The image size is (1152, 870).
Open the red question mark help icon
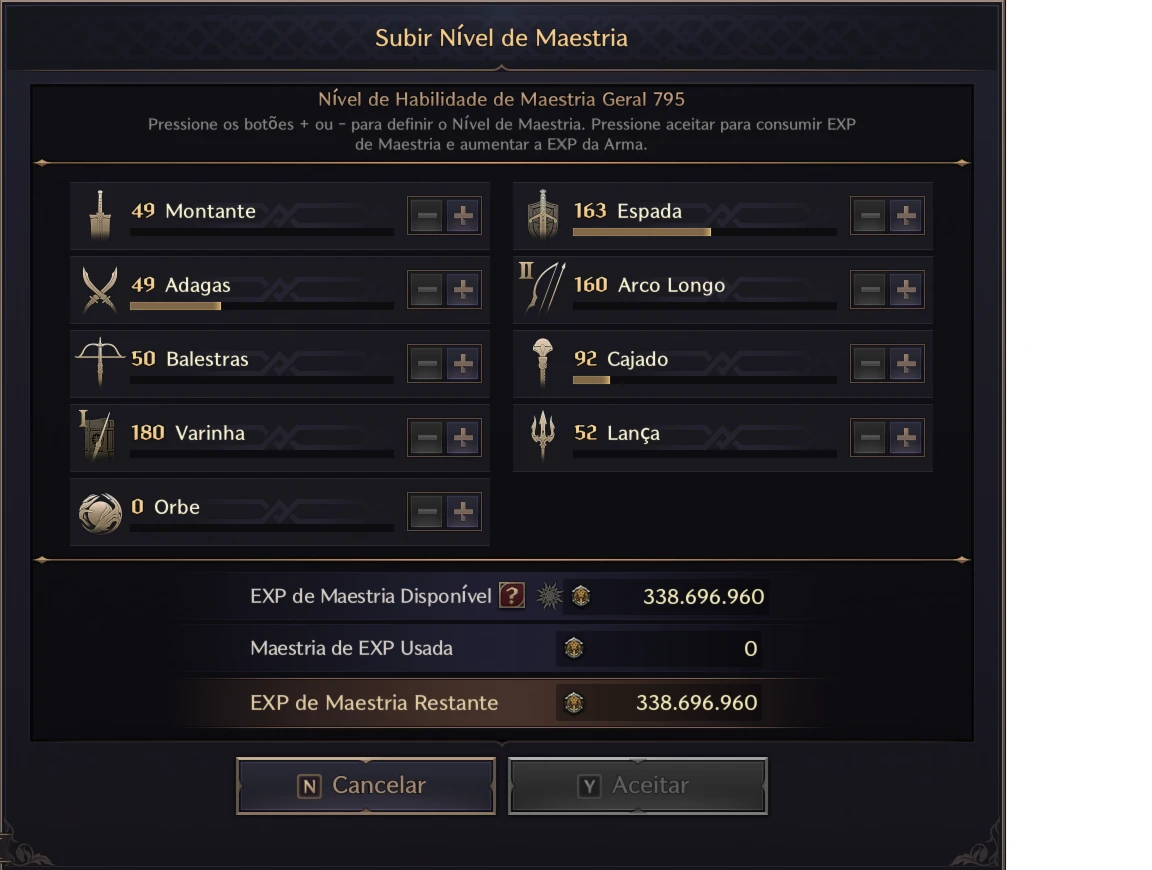511,596
